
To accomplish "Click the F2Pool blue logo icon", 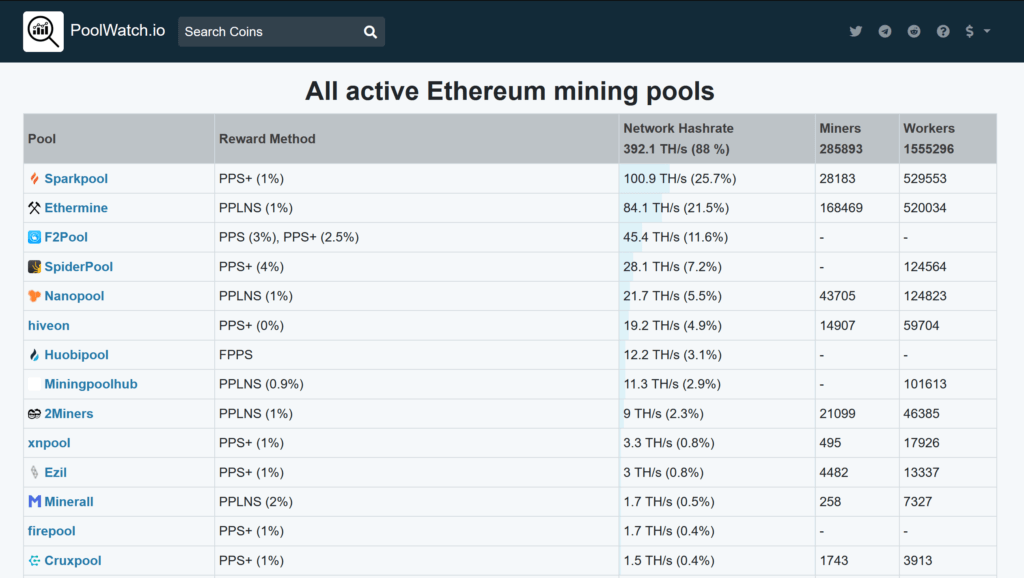I will pyautogui.click(x=34, y=238).
